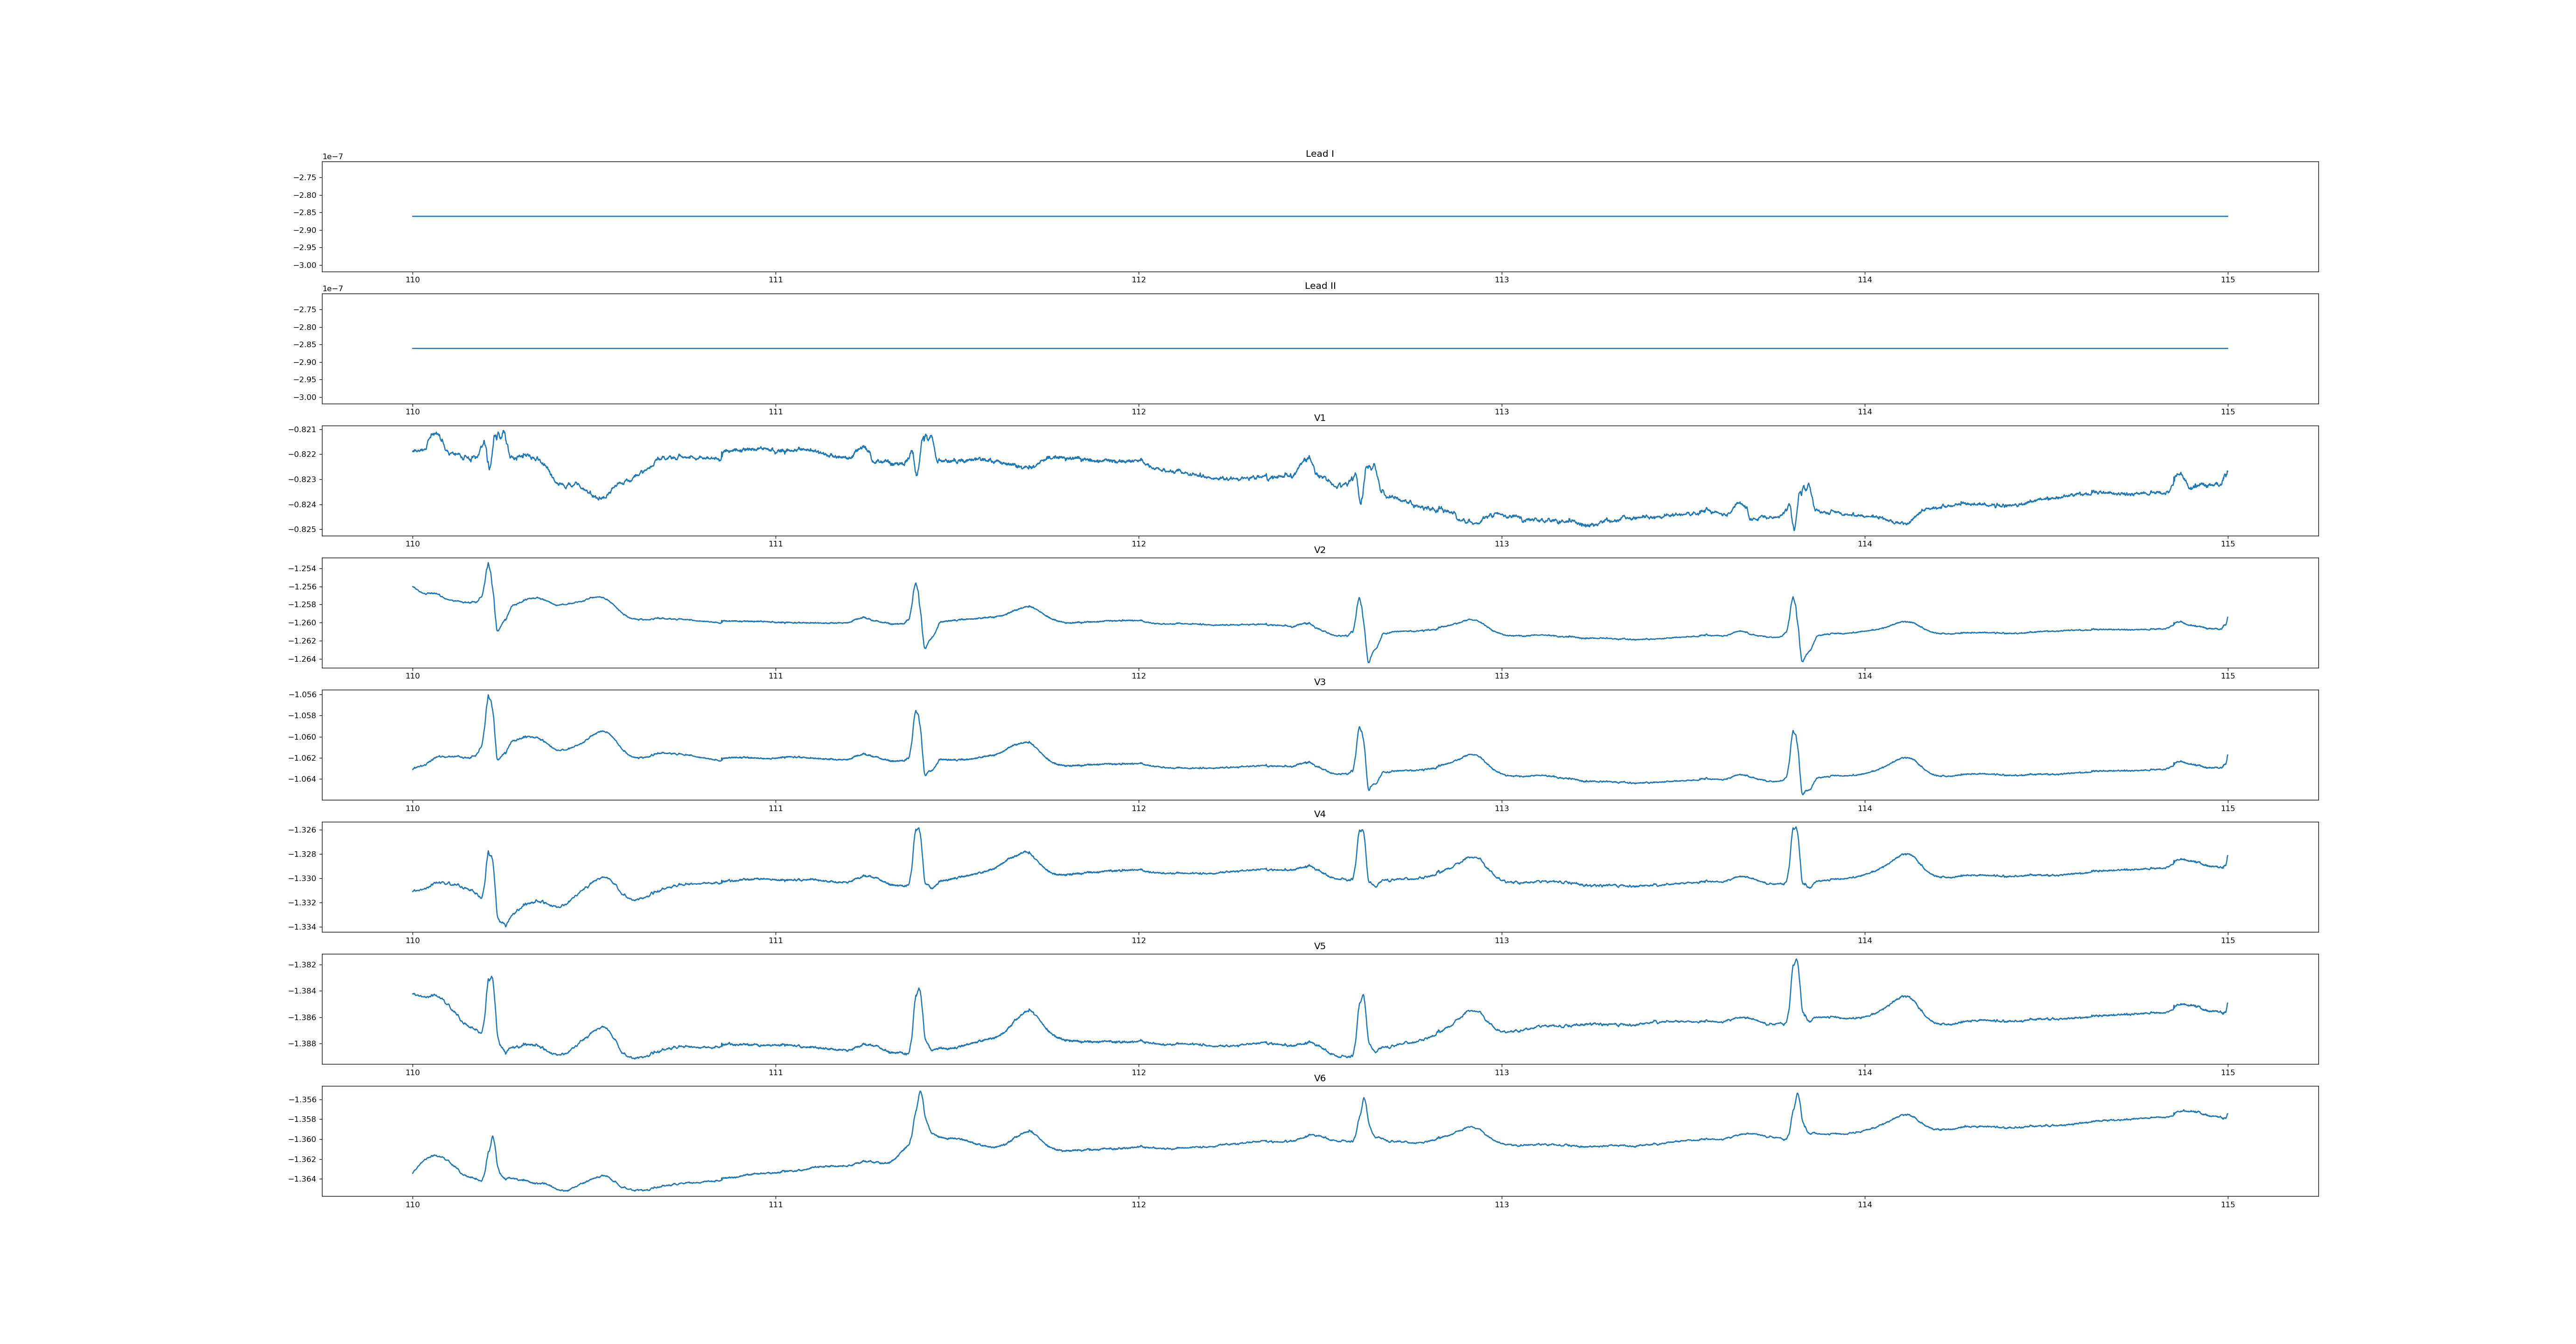Click the -1.364 y-axis tick of V6
2576x1344 pixels.
pyautogui.click(x=303, y=1179)
